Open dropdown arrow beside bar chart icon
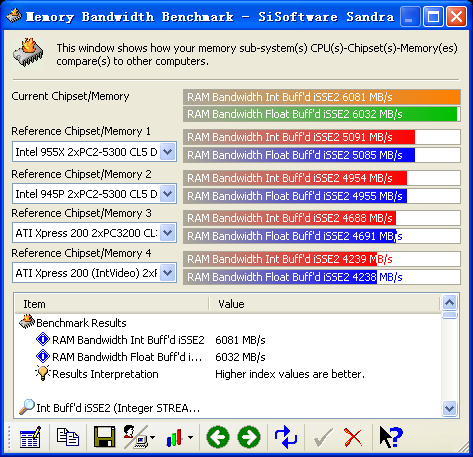The image size is (473, 457). (x=190, y=437)
